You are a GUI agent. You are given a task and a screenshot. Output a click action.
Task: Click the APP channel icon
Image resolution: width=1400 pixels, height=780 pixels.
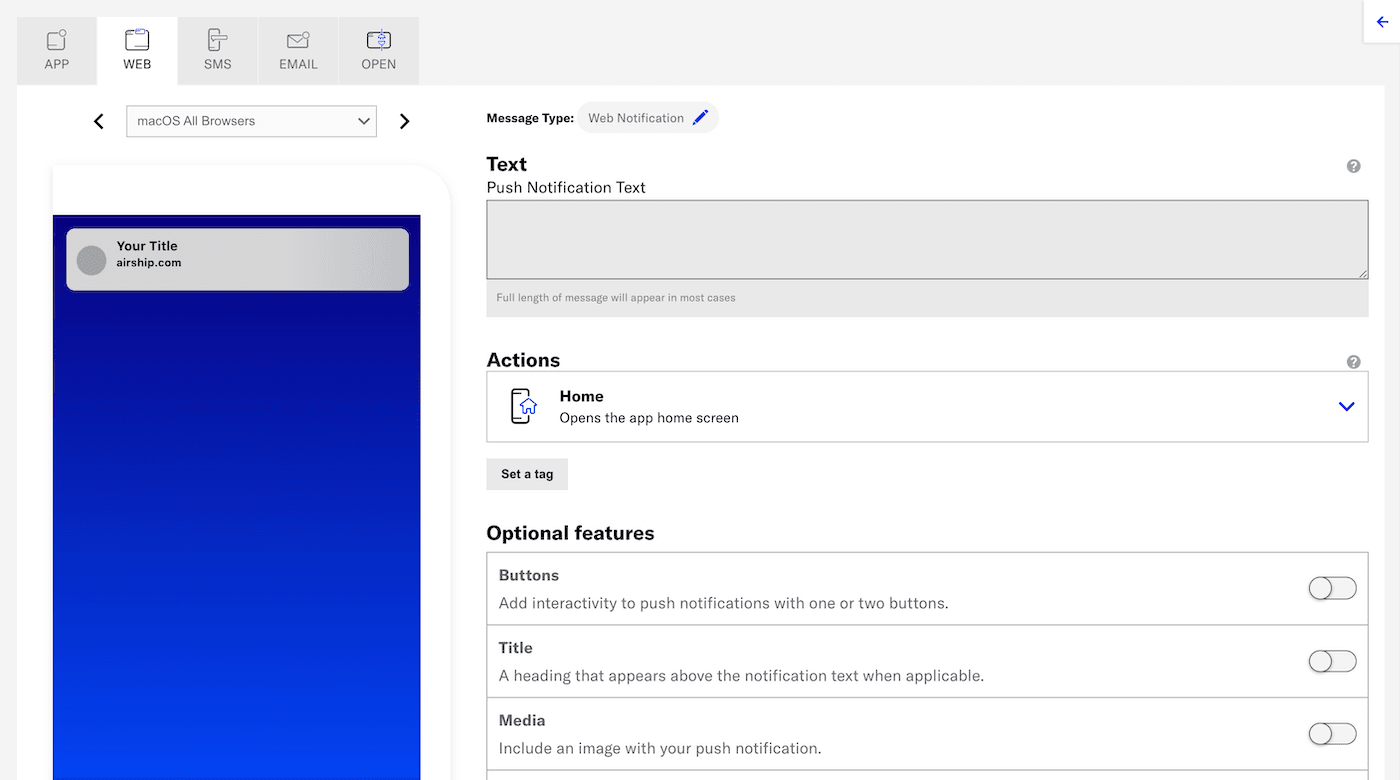tap(57, 40)
